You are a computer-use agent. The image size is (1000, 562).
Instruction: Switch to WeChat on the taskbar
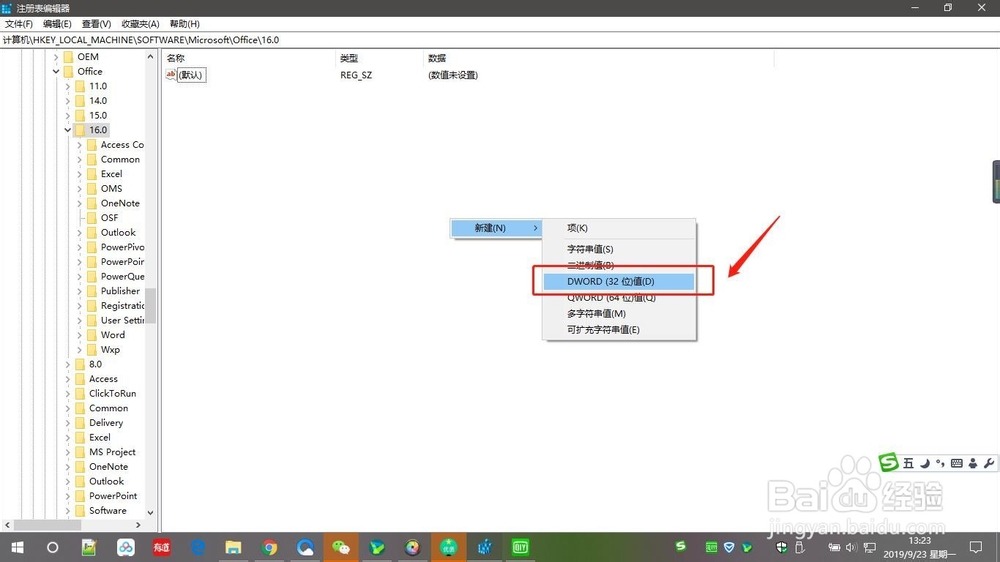341,547
